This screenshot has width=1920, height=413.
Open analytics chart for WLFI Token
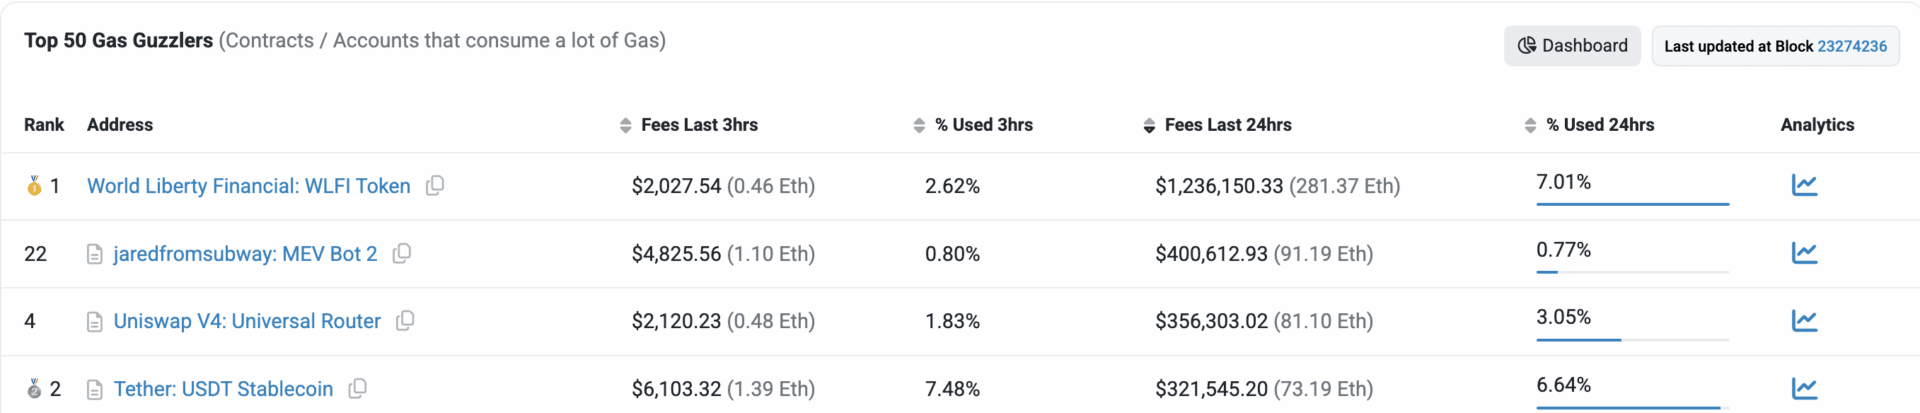click(x=1804, y=185)
